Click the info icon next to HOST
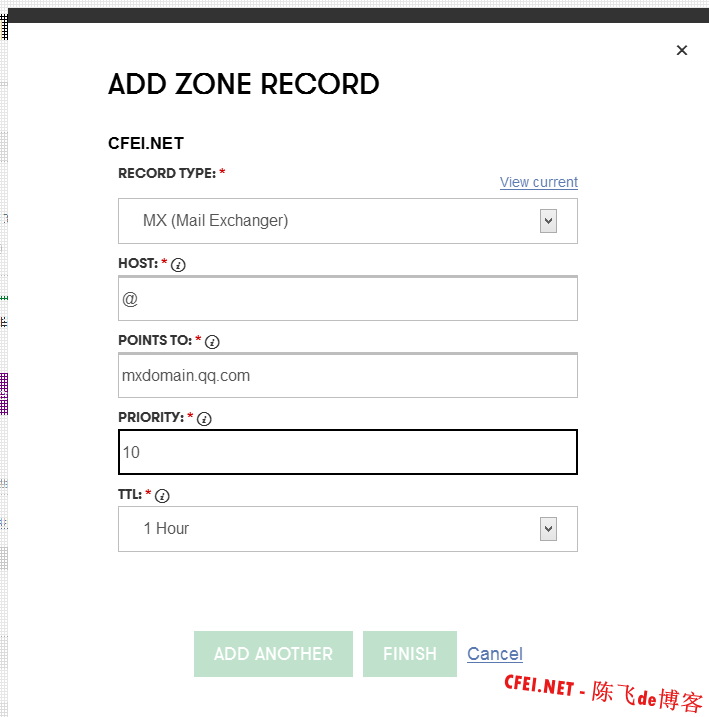The width and height of the screenshot is (709, 717). (178, 265)
